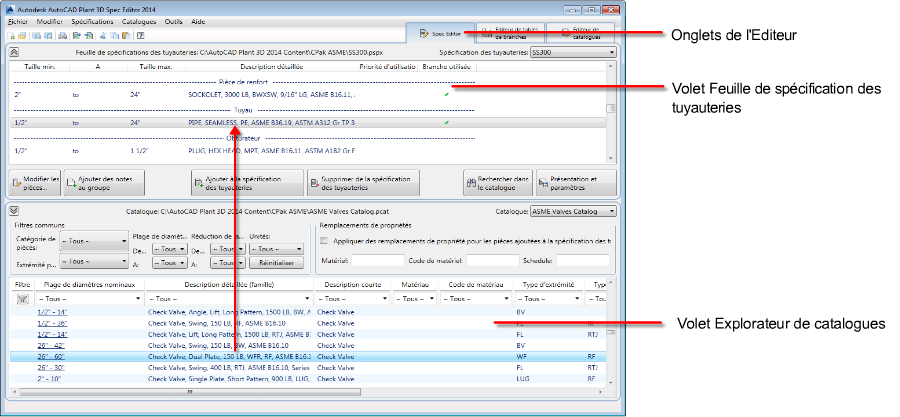900x417 pixels.
Task: Collapse the specification sheet pane
Action: 14,52
